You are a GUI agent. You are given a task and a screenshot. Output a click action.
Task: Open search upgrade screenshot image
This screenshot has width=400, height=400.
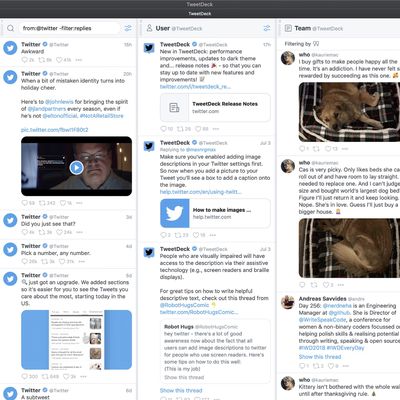pos(76,340)
